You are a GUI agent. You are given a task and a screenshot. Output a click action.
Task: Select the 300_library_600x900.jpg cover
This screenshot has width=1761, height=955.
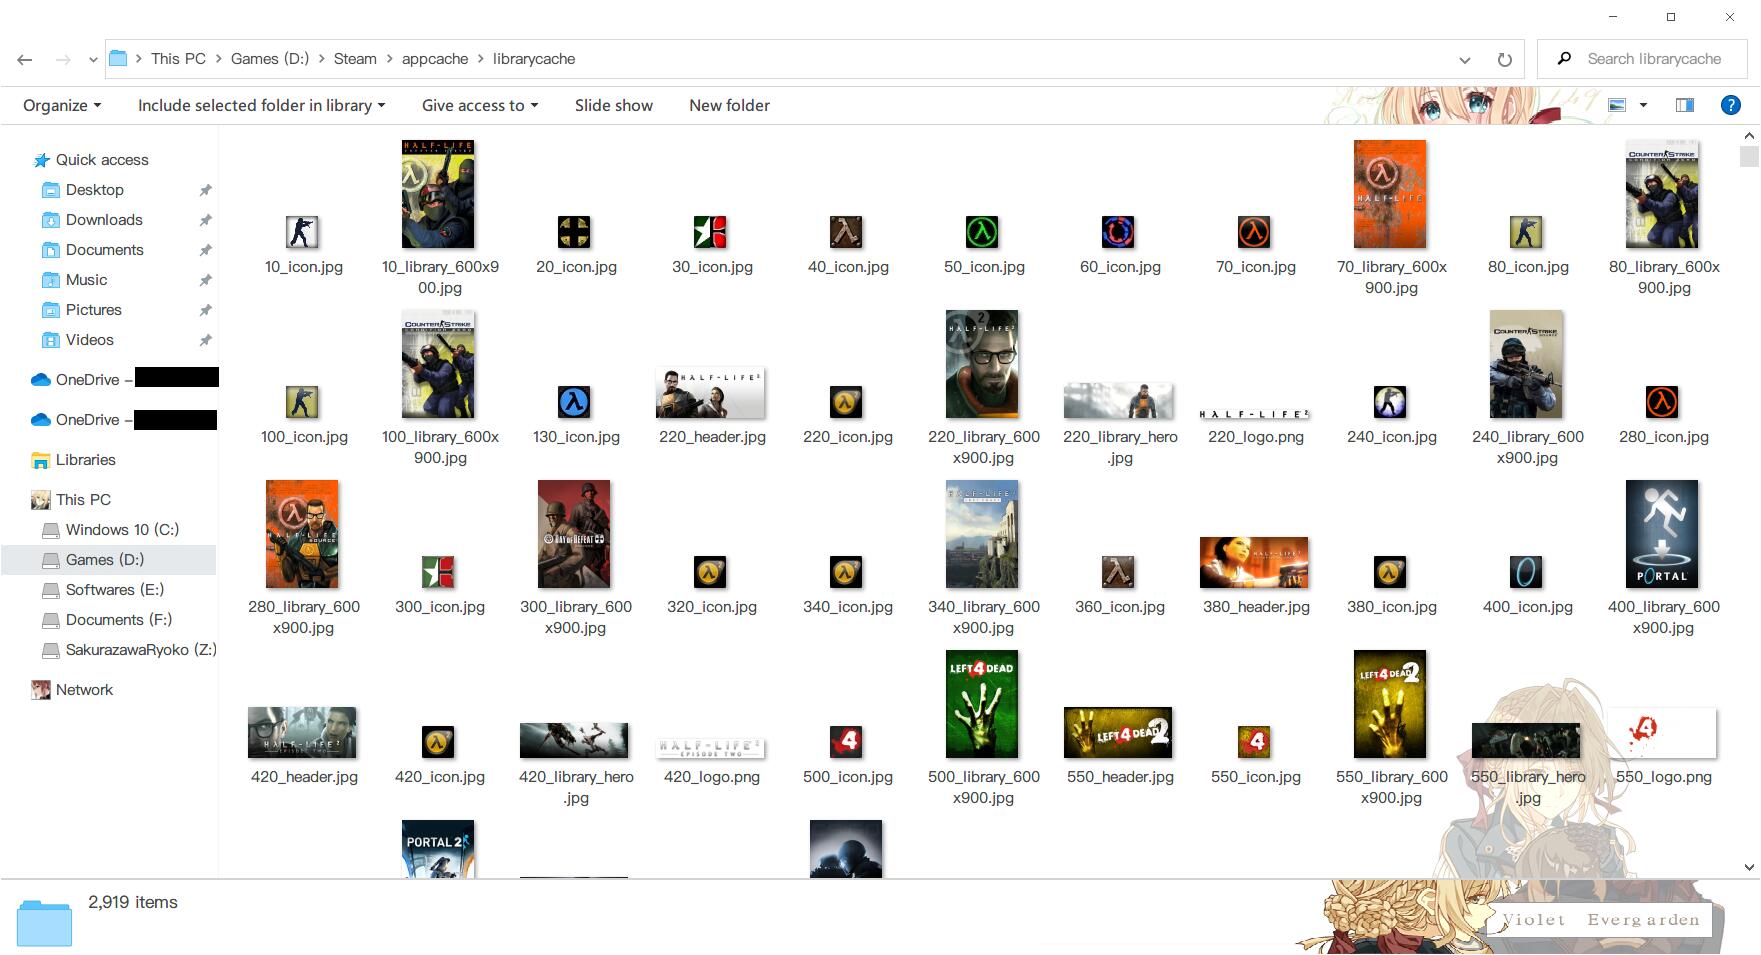[x=574, y=534]
